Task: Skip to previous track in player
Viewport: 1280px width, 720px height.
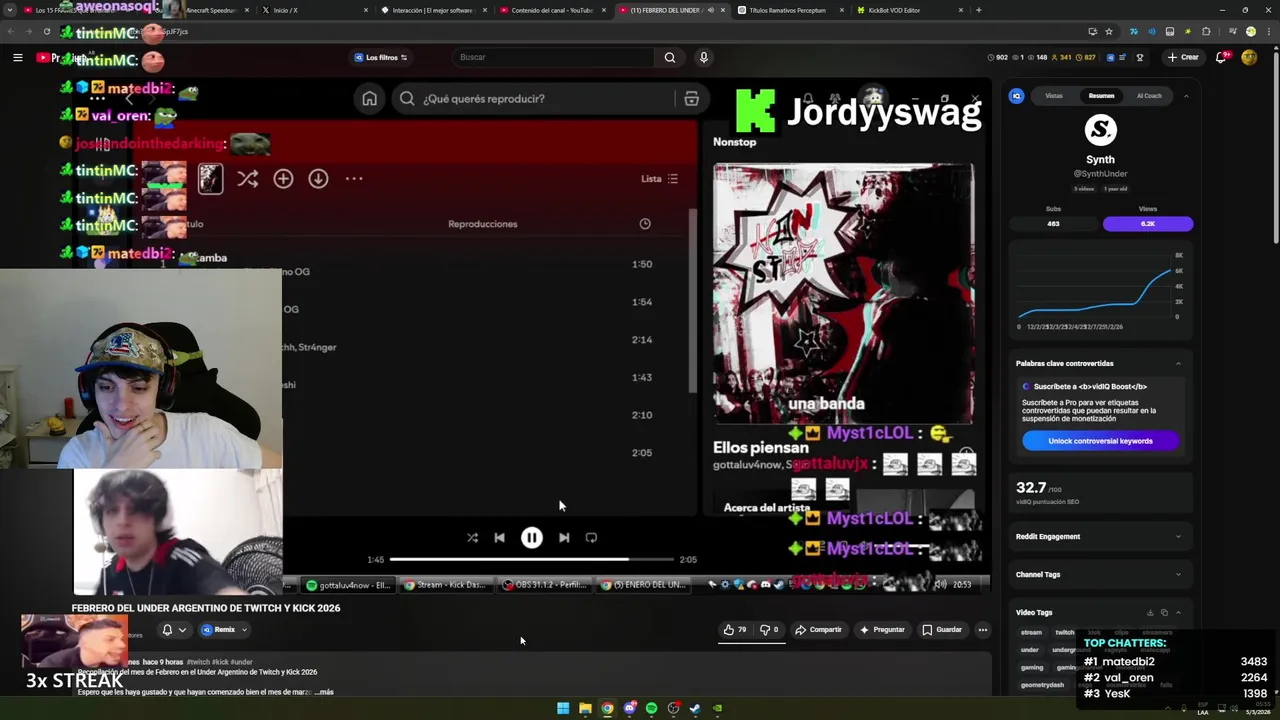Action: [499, 538]
